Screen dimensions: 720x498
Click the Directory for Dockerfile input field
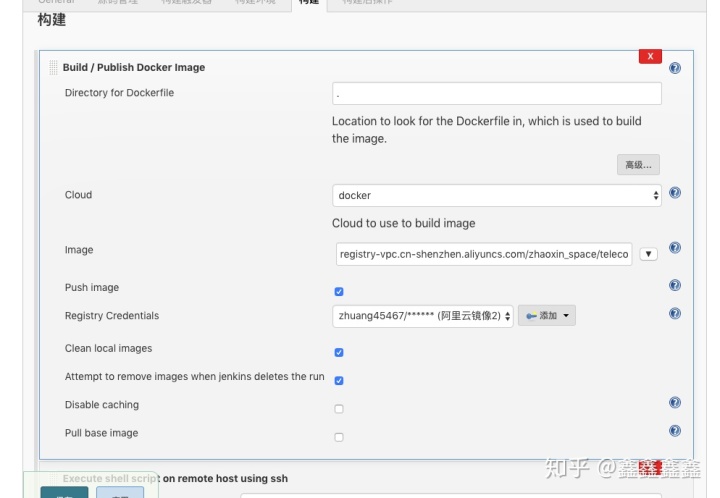tap(496, 94)
